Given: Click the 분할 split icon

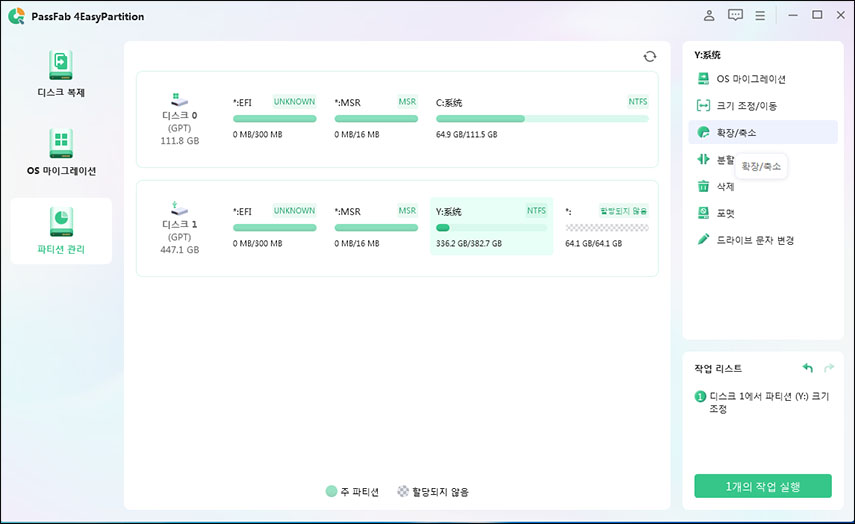Looking at the screenshot, I should pos(703,159).
